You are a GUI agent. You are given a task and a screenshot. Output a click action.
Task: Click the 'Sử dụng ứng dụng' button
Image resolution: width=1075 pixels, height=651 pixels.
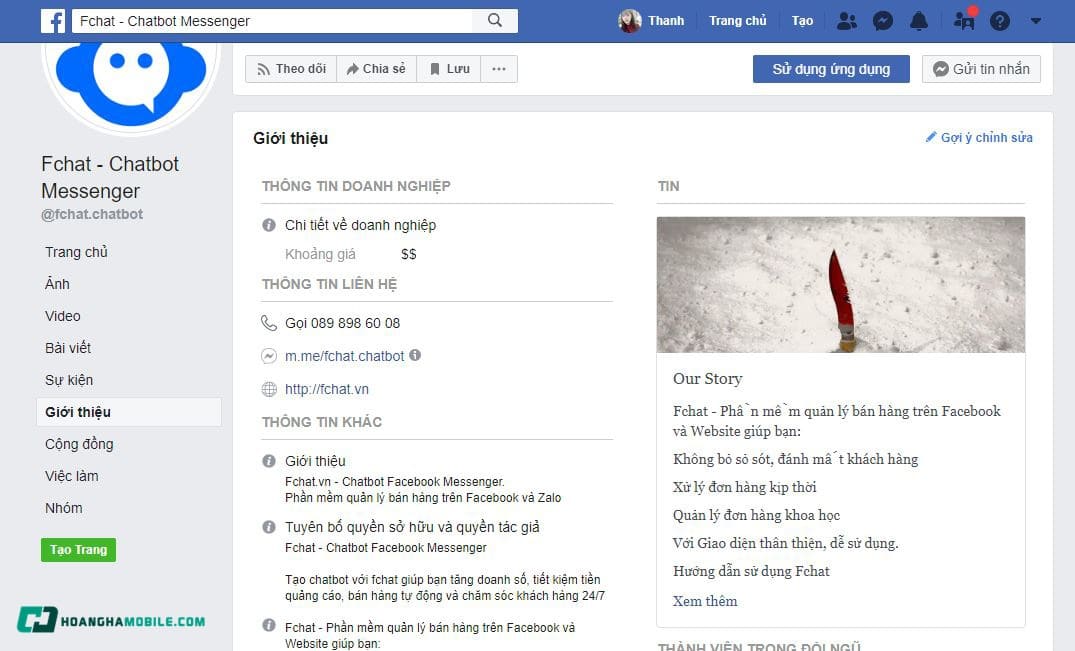(830, 68)
